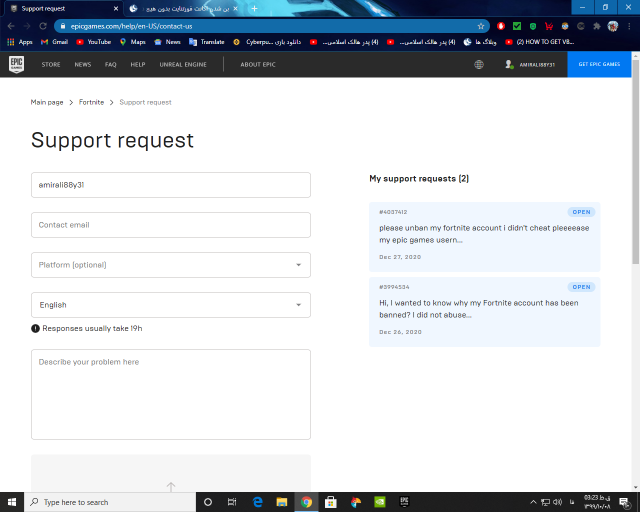This screenshot has width=640, height=512.
Task: Open the Apps bookmark shortcut
Action: (x=20, y=42)
